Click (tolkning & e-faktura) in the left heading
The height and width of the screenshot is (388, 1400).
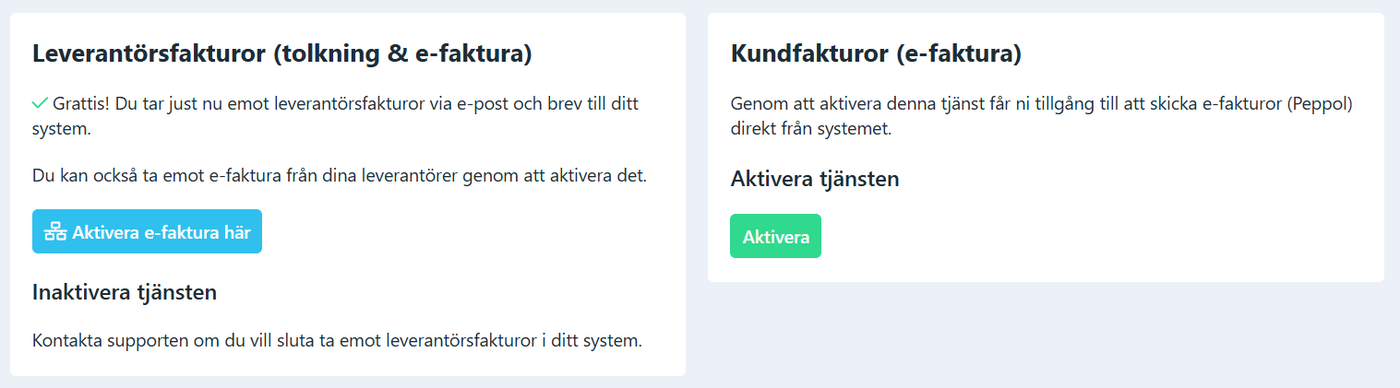click(x=402, y=54)
